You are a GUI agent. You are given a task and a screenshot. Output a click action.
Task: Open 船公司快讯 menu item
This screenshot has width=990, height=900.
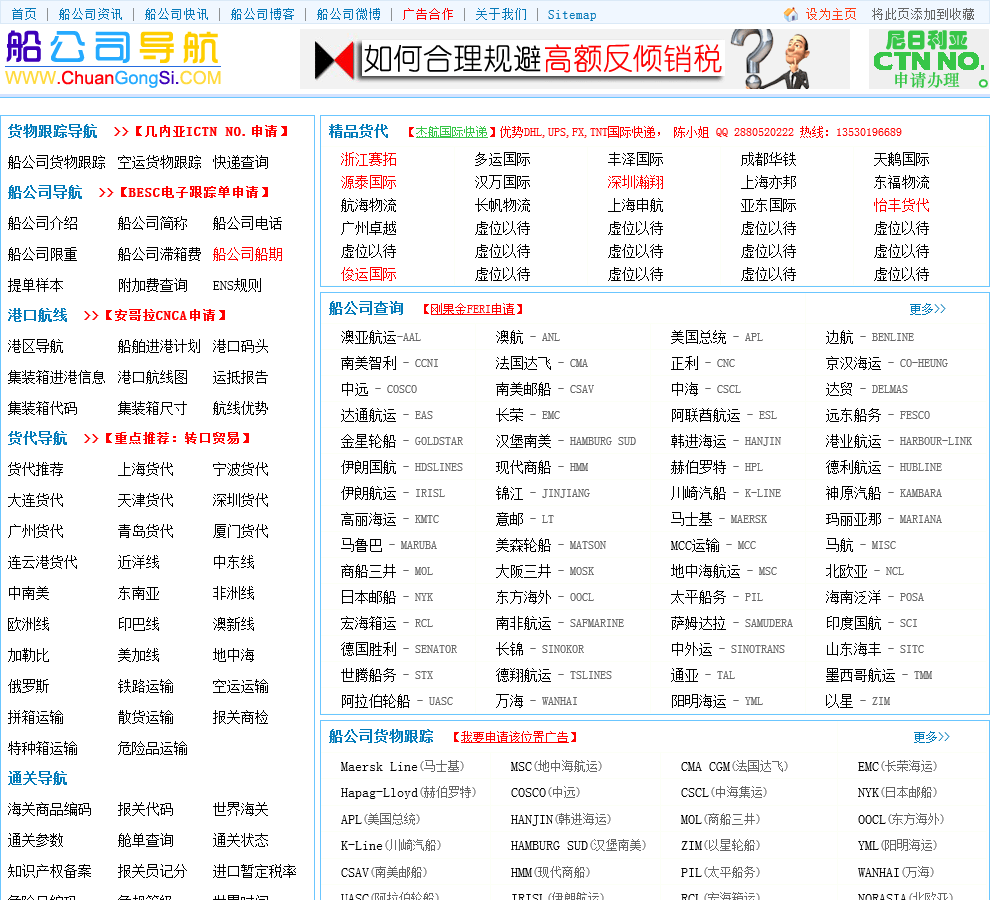click(176, 14)
